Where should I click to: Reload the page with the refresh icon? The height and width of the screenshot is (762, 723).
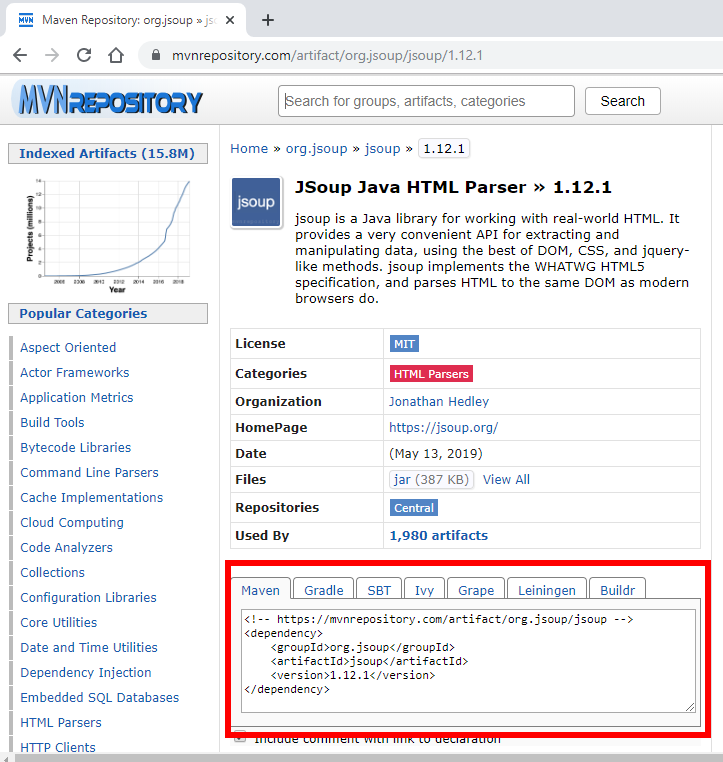coord(84,55)
